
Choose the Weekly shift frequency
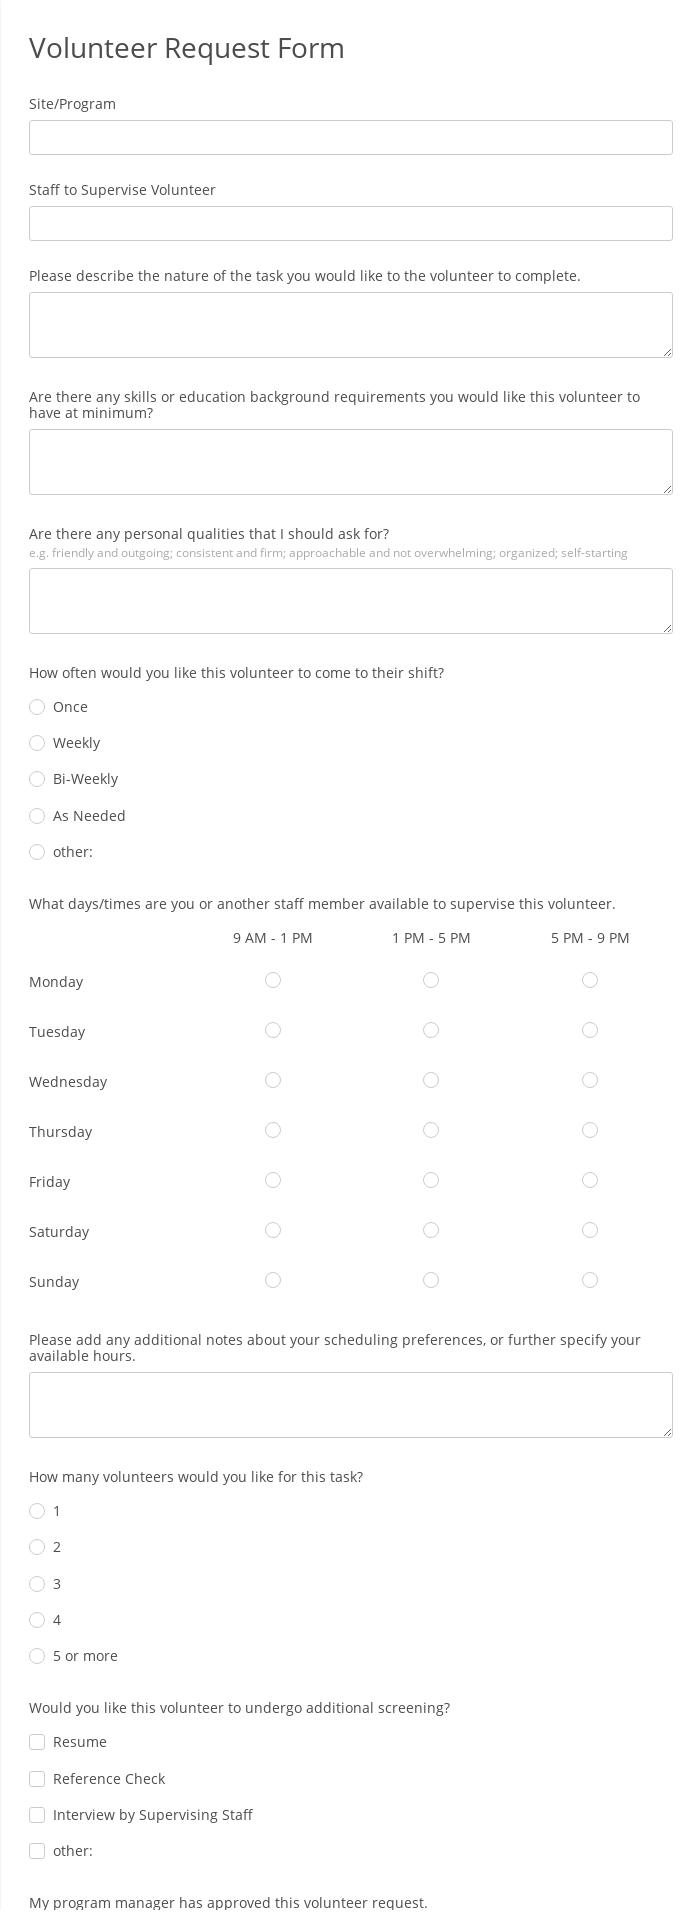click(x=37, y=743)
